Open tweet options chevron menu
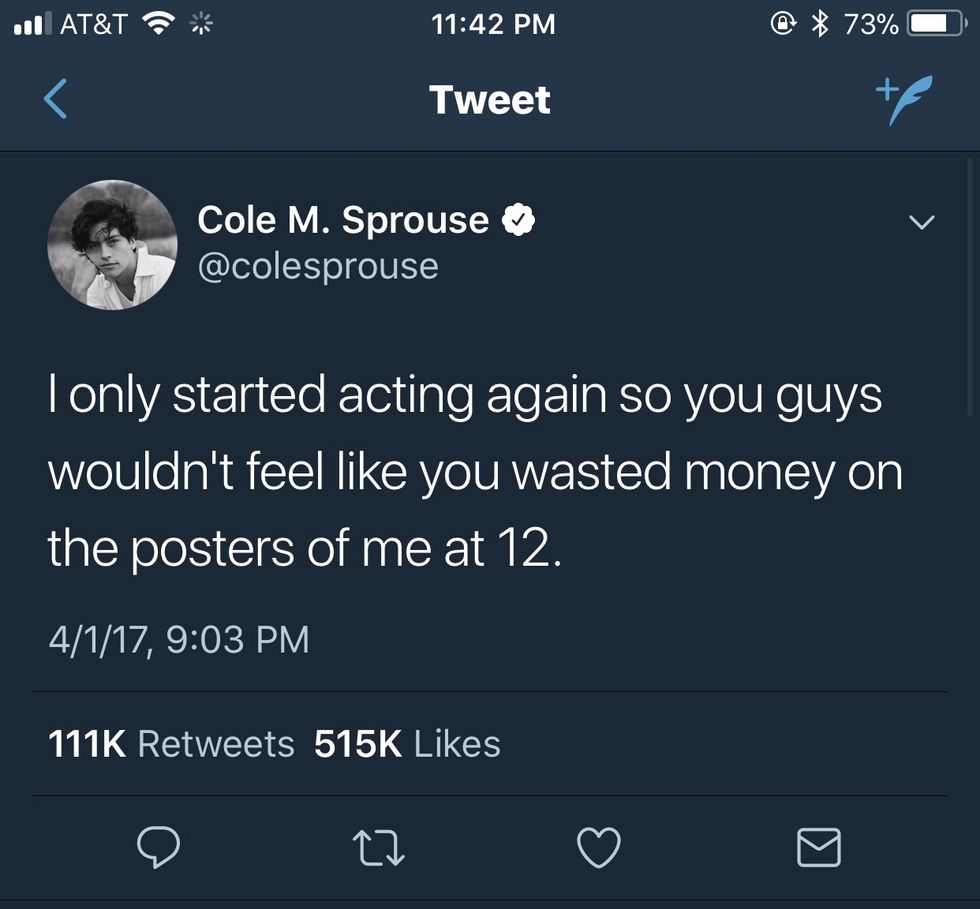 tap(922, 222)
